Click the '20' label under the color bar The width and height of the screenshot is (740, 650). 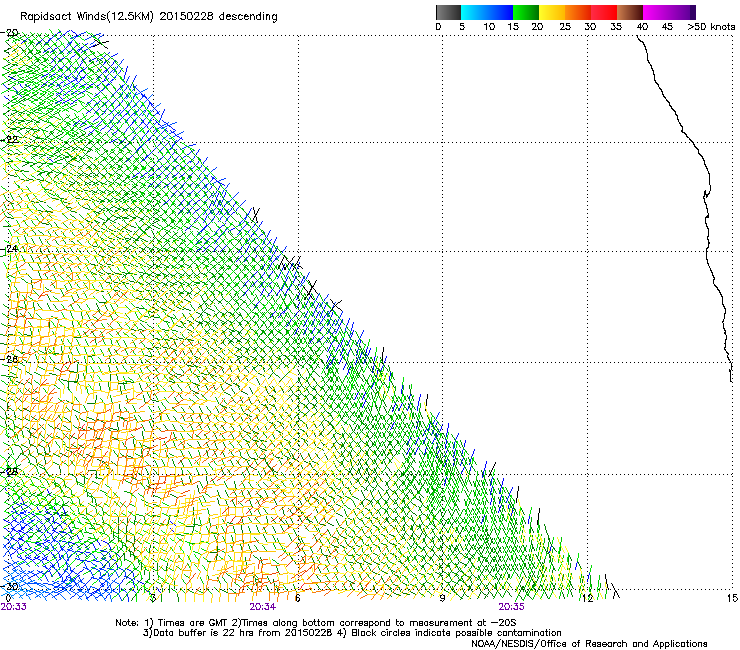537,27
